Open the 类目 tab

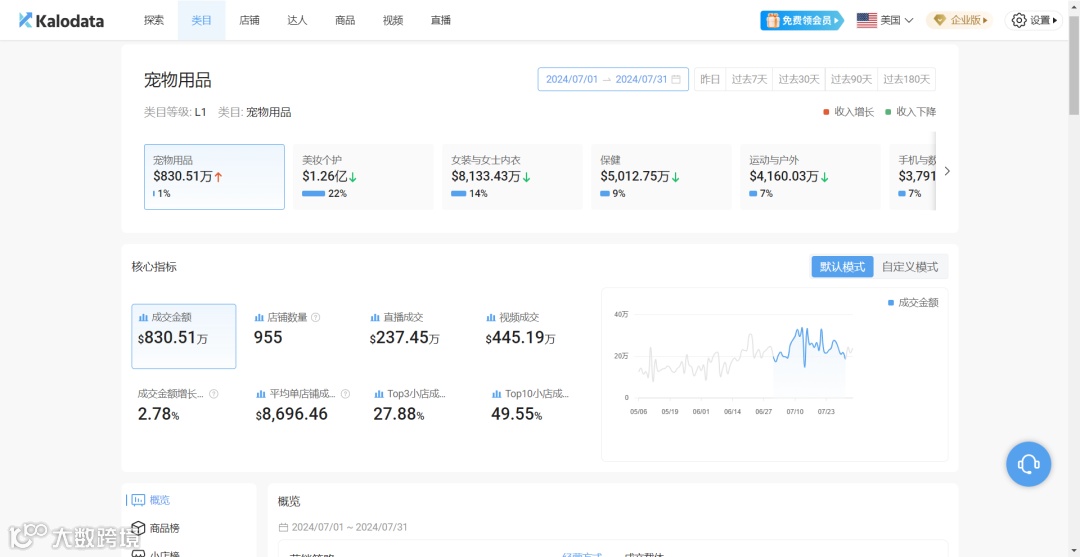201,21
